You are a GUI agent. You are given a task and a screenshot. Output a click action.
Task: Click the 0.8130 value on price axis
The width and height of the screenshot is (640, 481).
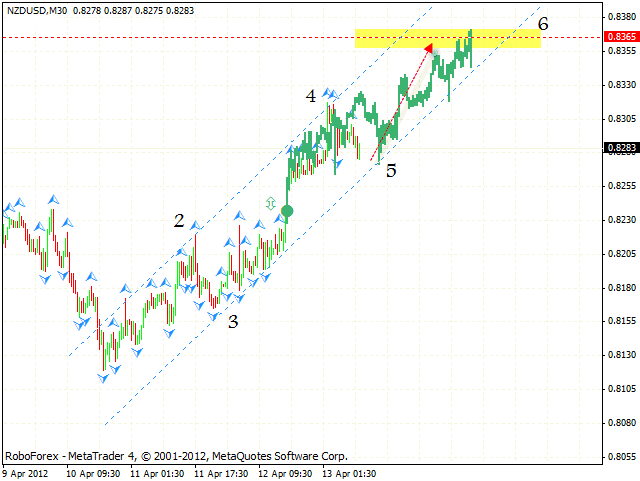click(x=621, y=355)
